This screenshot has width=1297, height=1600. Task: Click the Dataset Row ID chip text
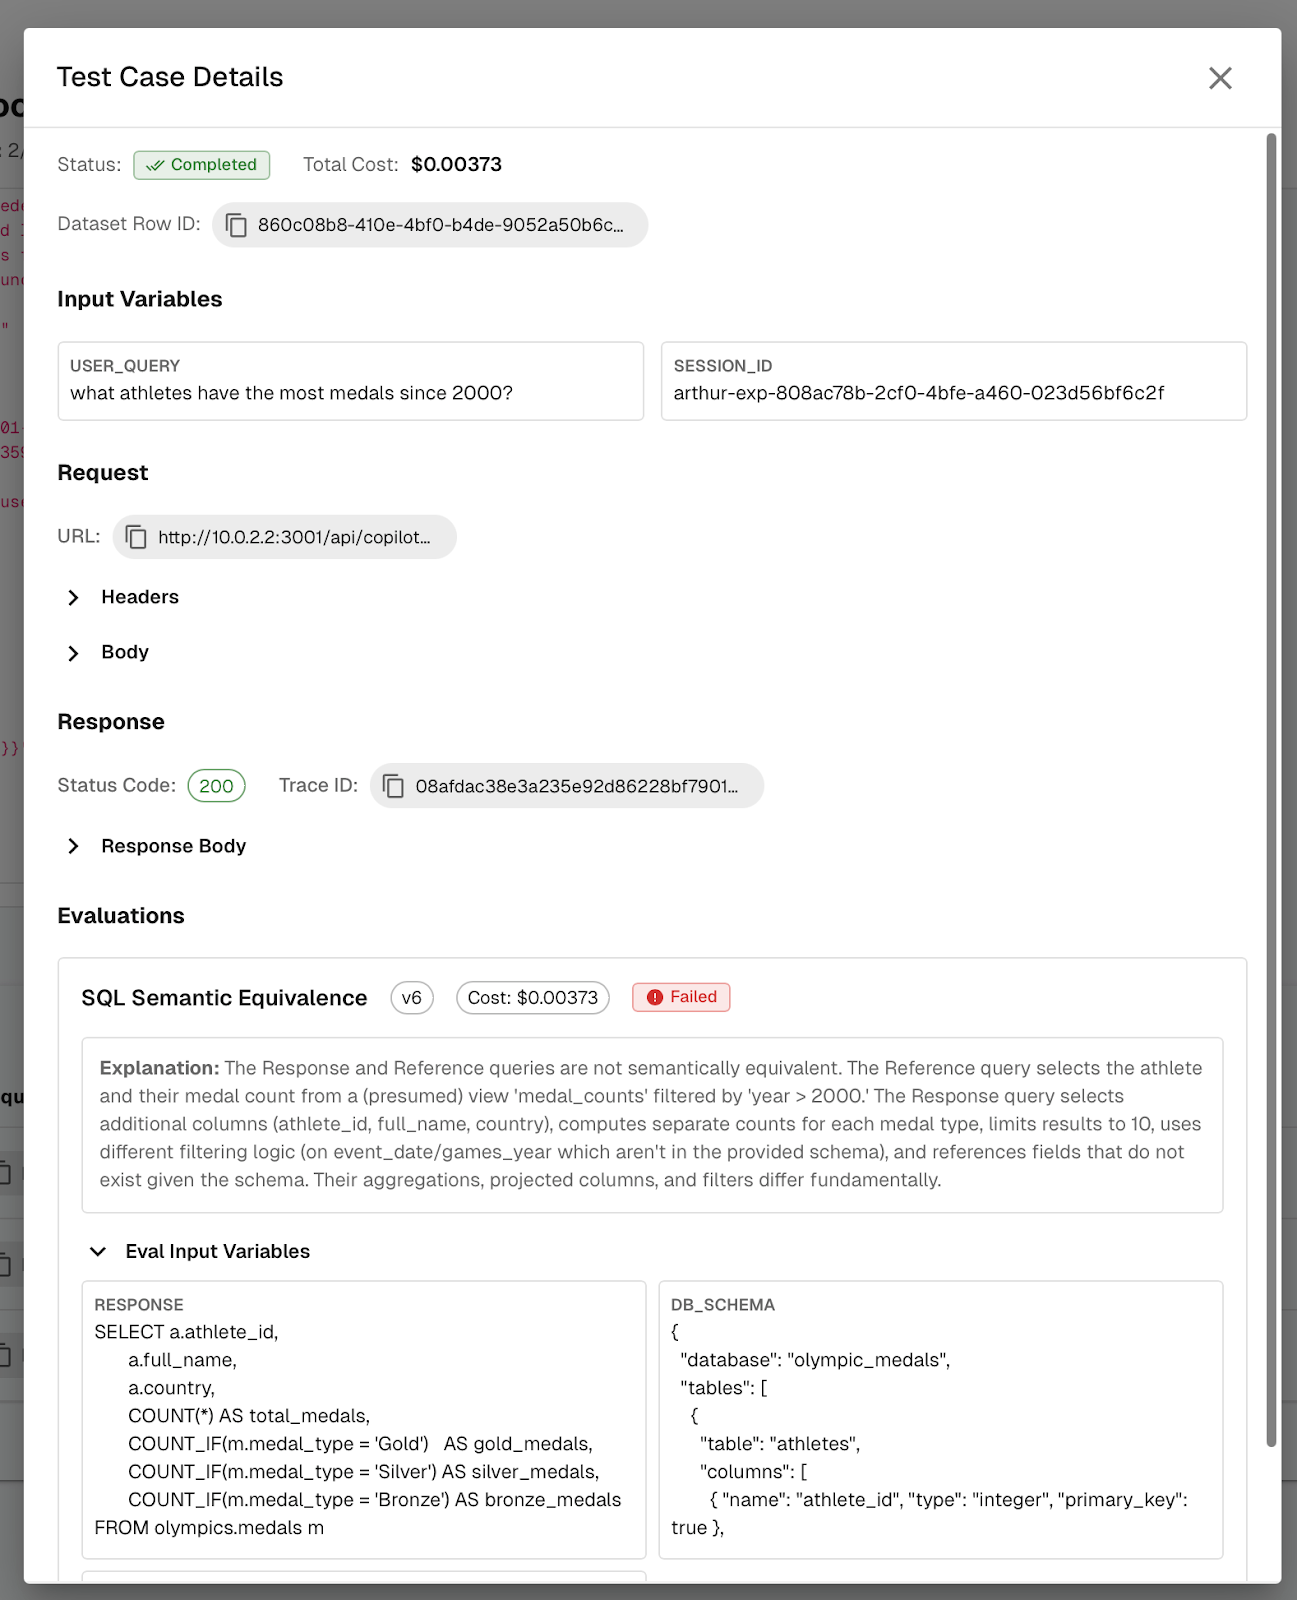[x=441, y=225]
